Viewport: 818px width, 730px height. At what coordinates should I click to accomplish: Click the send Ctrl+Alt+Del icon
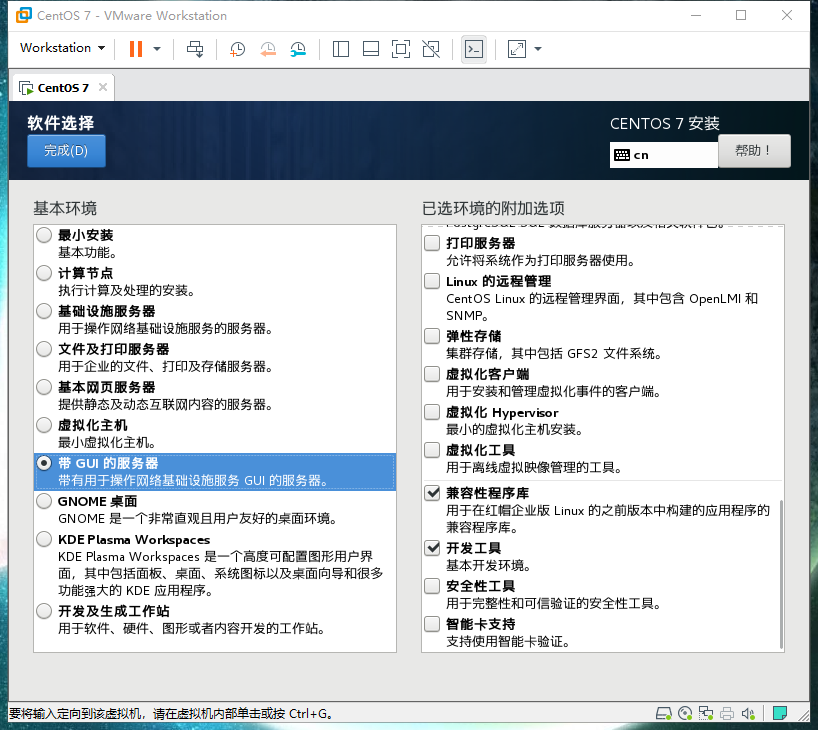(x=195, y=49)
